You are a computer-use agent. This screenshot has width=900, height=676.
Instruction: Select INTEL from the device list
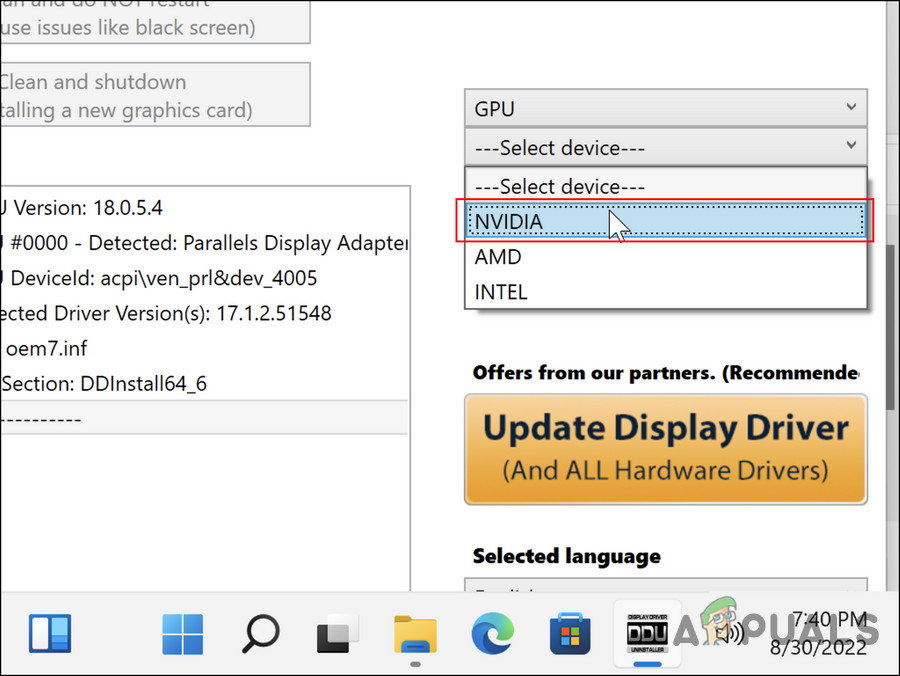(666, 292)
